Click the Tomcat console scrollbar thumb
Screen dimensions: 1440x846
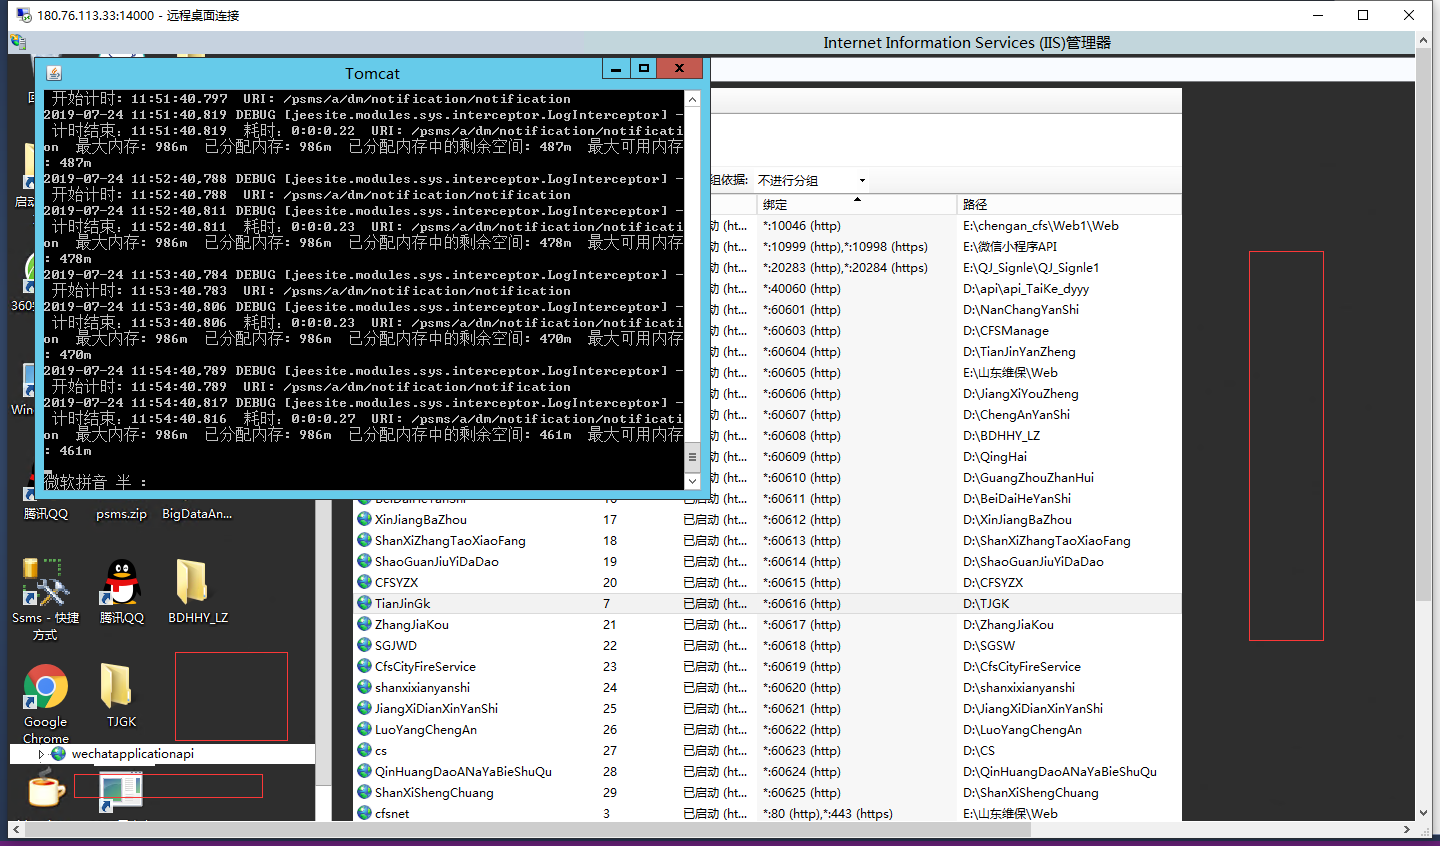[692, 457]
